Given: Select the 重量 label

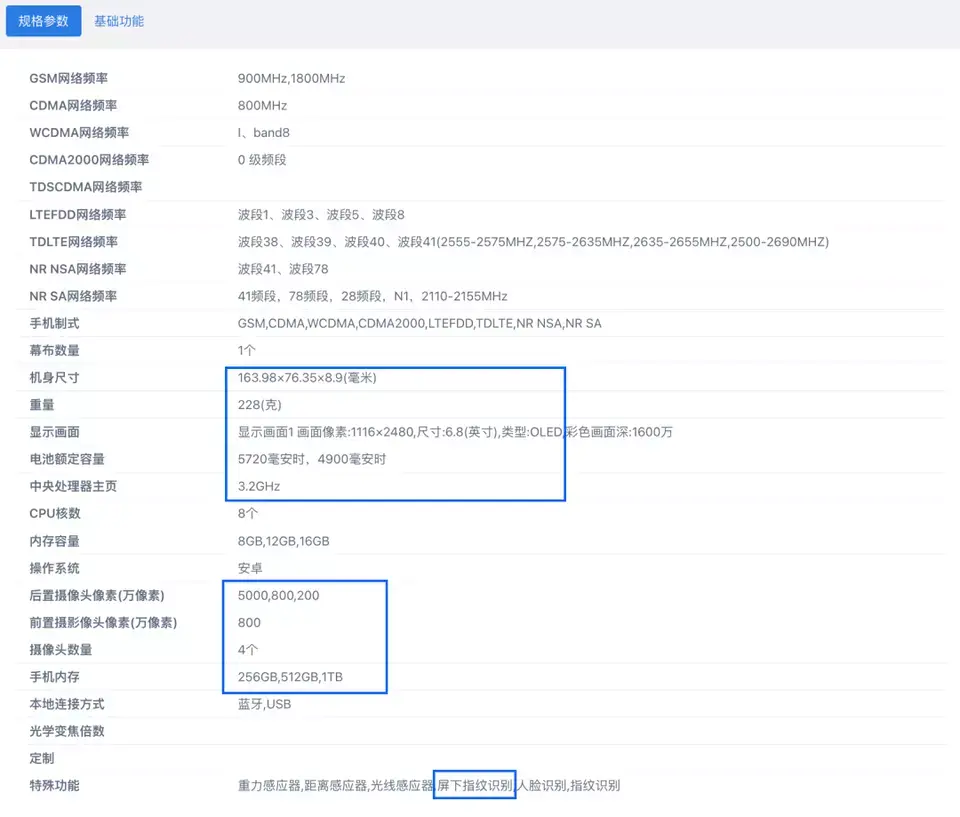Looking at the screenshot, I should (x=42, y=405).
